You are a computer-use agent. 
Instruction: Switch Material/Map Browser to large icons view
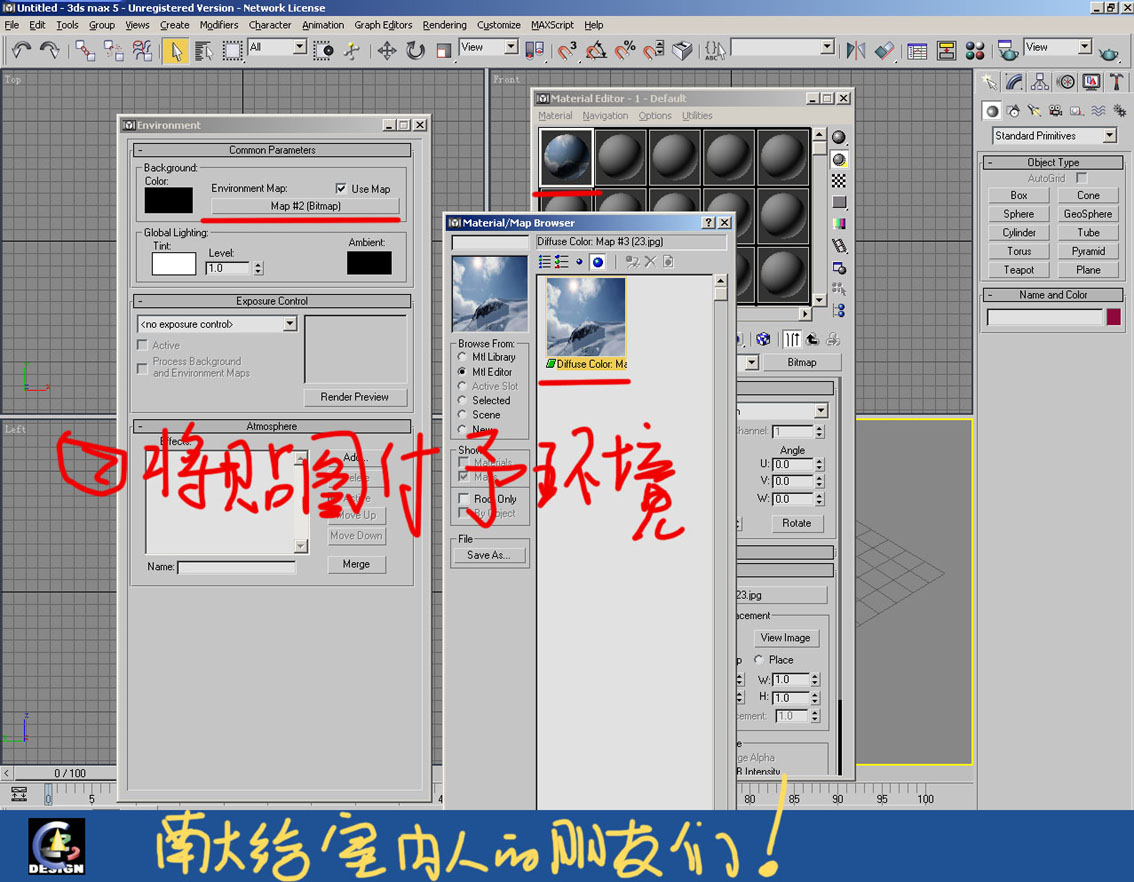[597, 262]
